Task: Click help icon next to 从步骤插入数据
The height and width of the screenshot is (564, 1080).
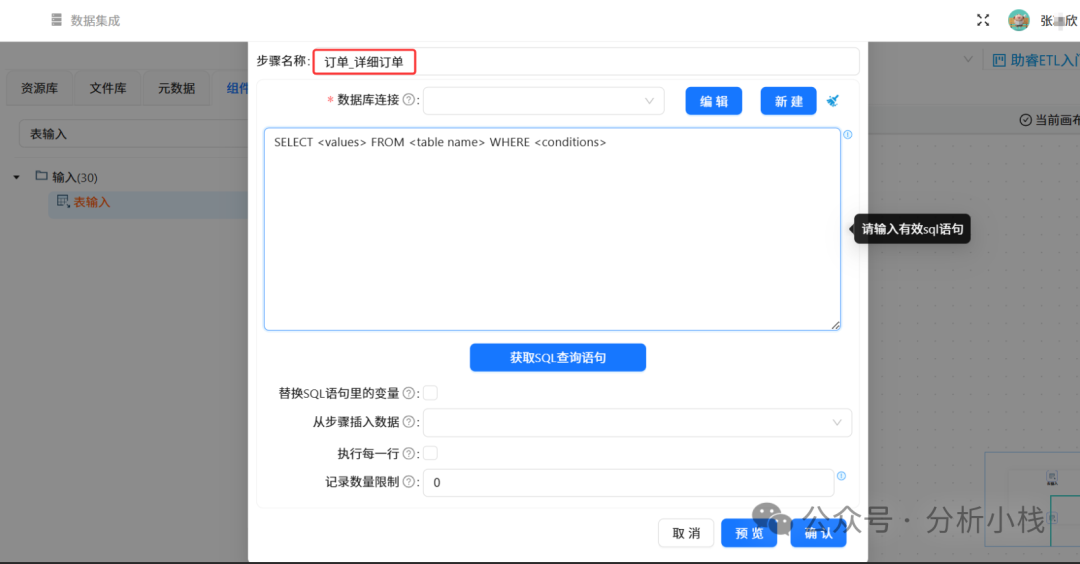Action: [408, 422]
